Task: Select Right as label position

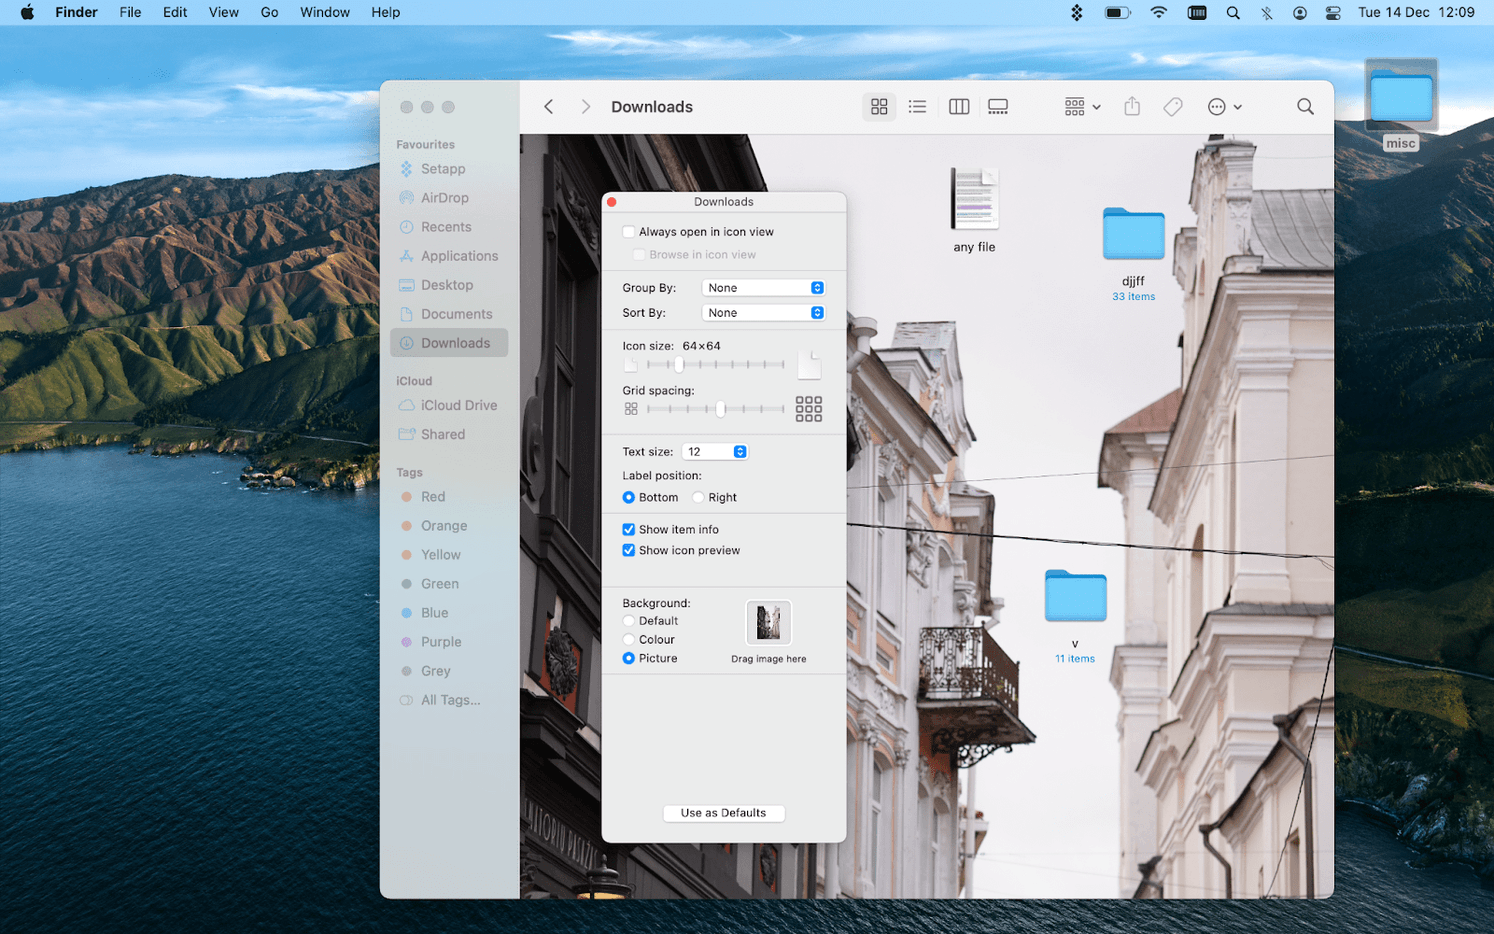Action: coord(697,497)
